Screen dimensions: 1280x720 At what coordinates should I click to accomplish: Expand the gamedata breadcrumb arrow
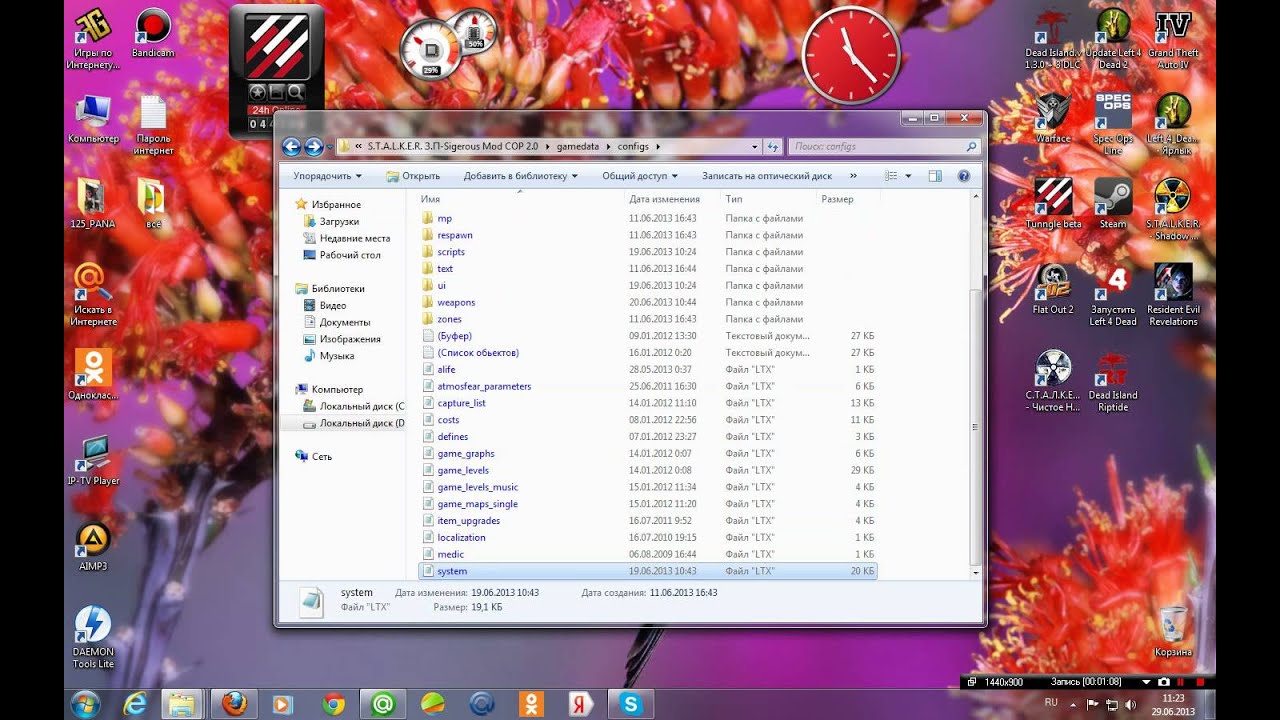point(608,147)
